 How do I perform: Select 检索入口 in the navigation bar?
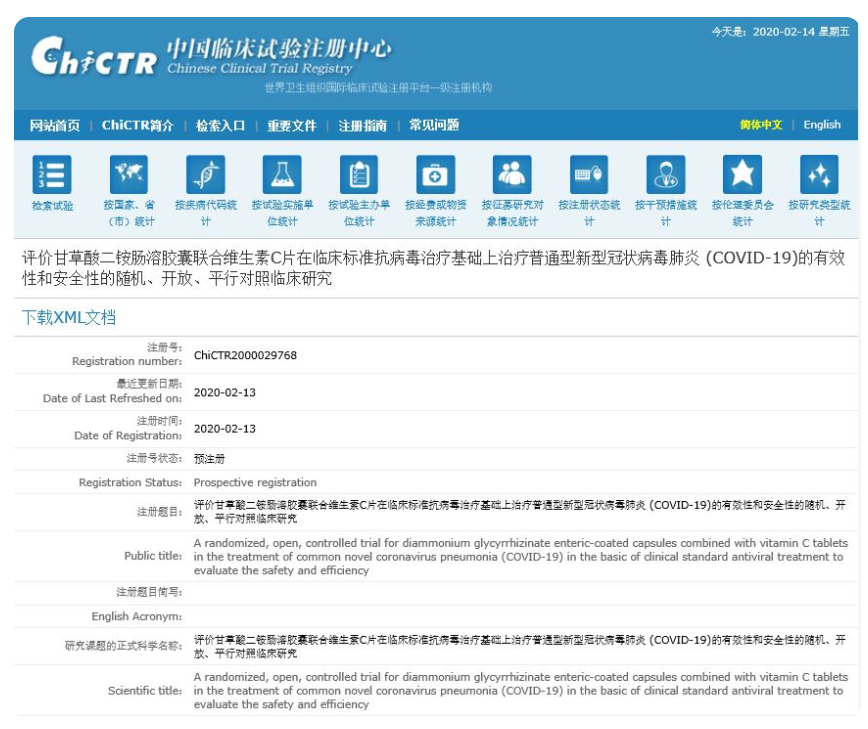tap(220, 125)
